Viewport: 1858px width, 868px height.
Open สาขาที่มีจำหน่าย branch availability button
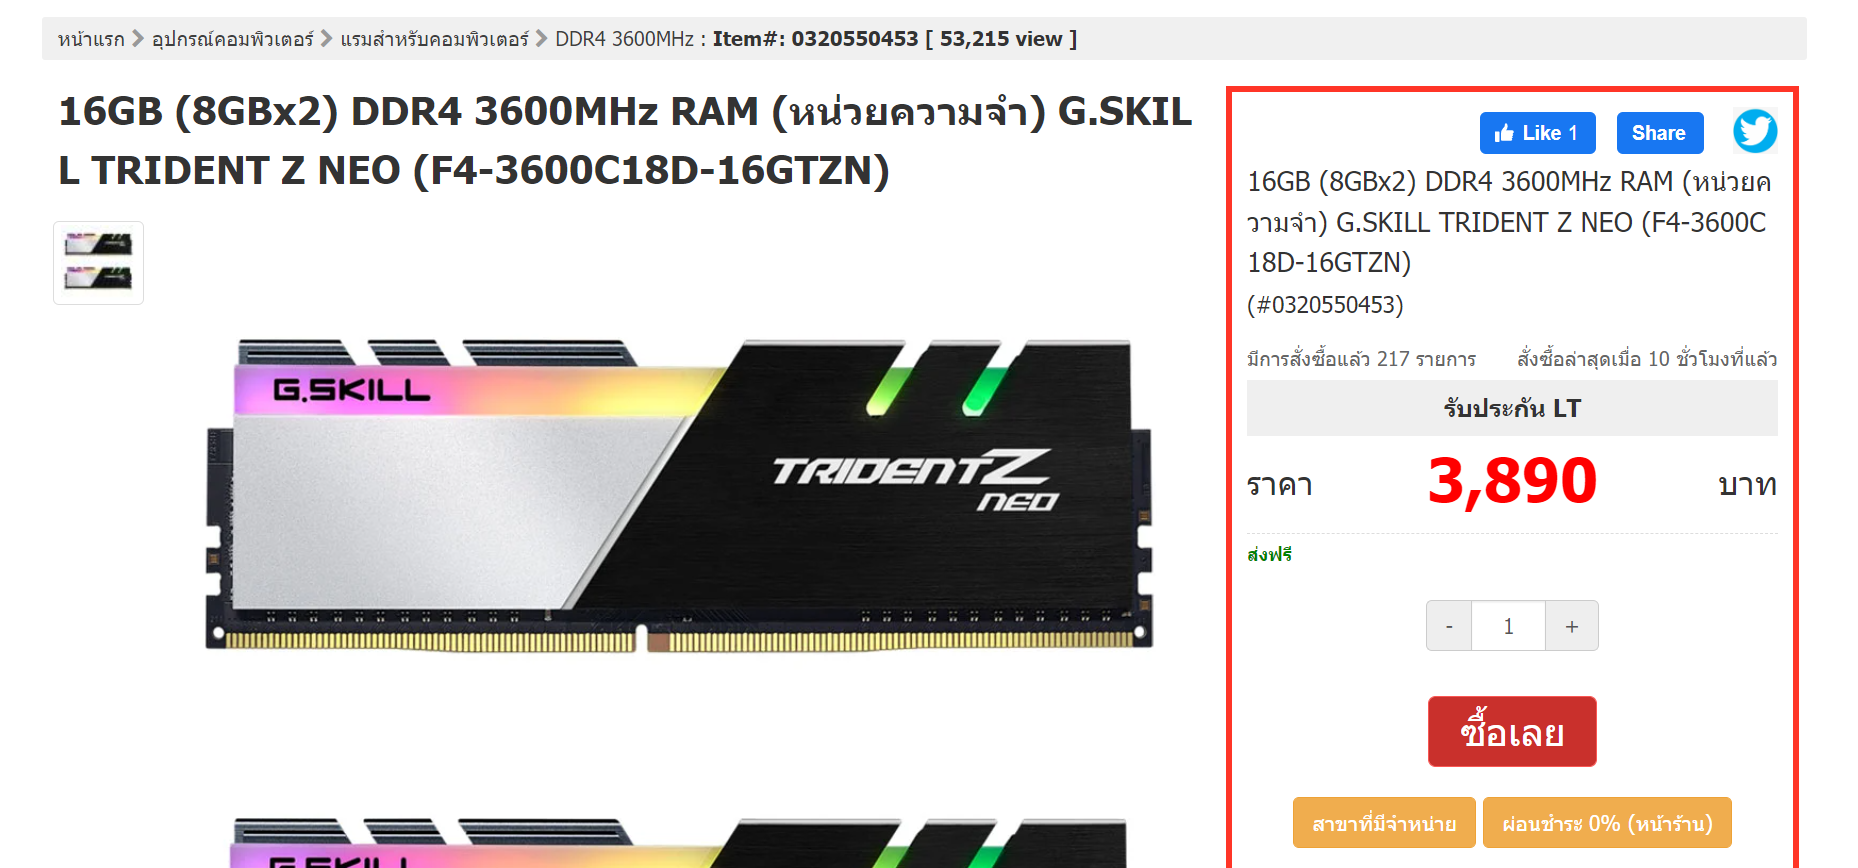coord(1384,823)
